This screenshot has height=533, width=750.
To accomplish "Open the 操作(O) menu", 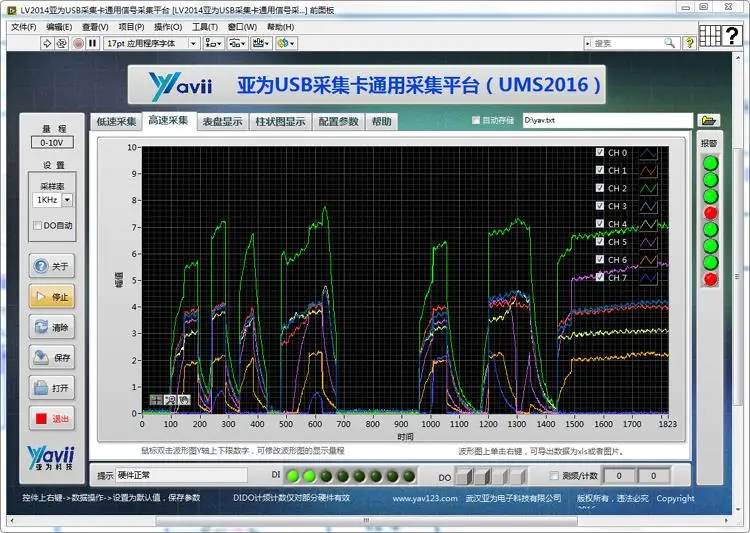I will click(x=168, y=27).
